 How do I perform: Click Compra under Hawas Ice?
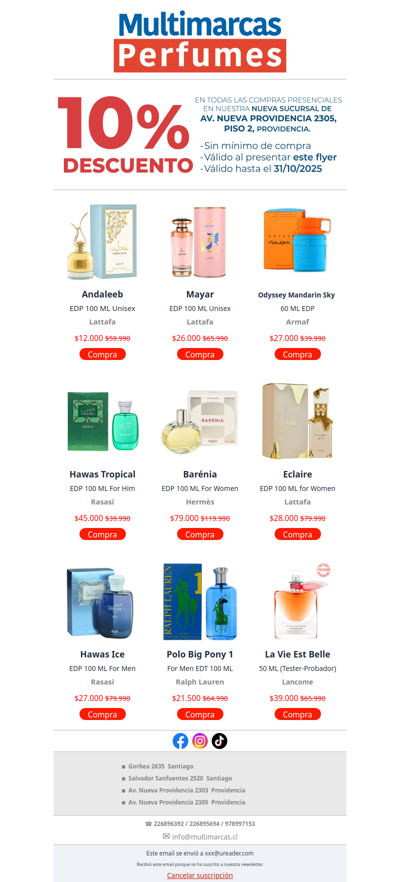[x=102, y=714]
